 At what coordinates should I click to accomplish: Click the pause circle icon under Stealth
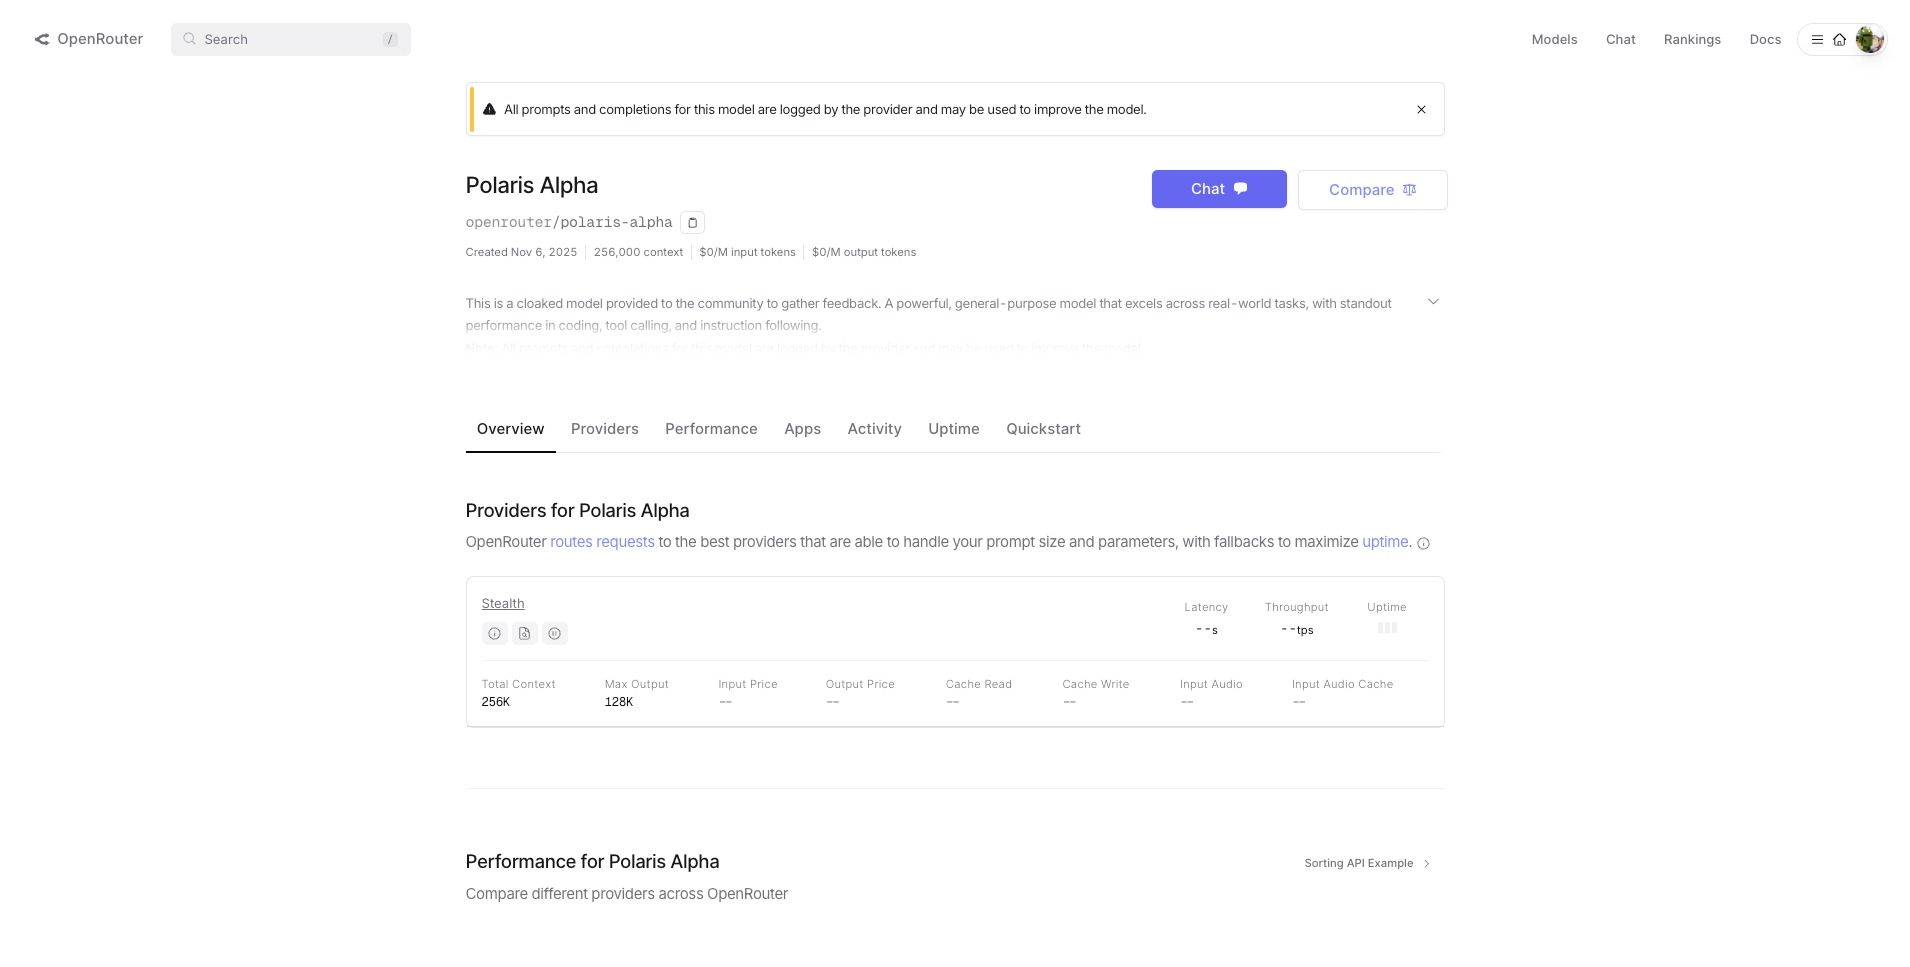pyautogui.click(x=554, y=633)
